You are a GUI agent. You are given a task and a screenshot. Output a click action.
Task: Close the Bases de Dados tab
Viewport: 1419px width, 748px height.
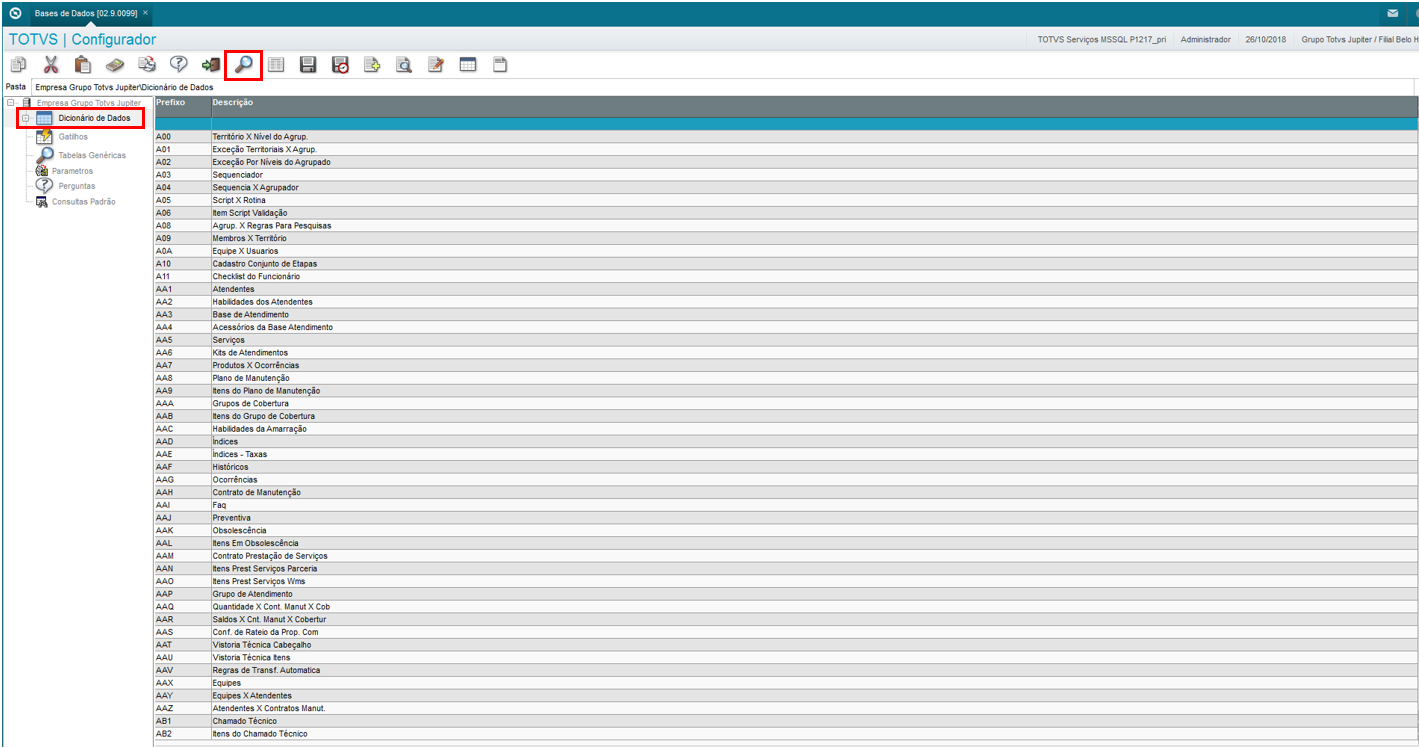tap(146, 13)
